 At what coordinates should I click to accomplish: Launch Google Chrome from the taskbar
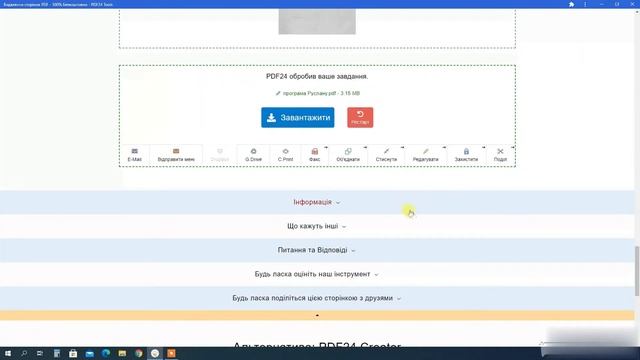click(x=139, y=353)
